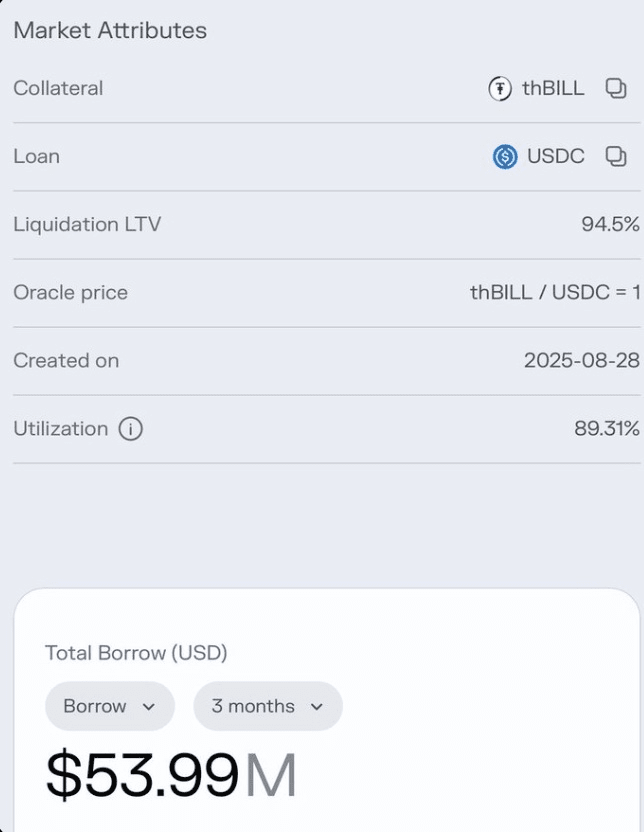644x832 pixels.
Task: Select the 2025-08-28 creation date
Action: click(581, 360)
